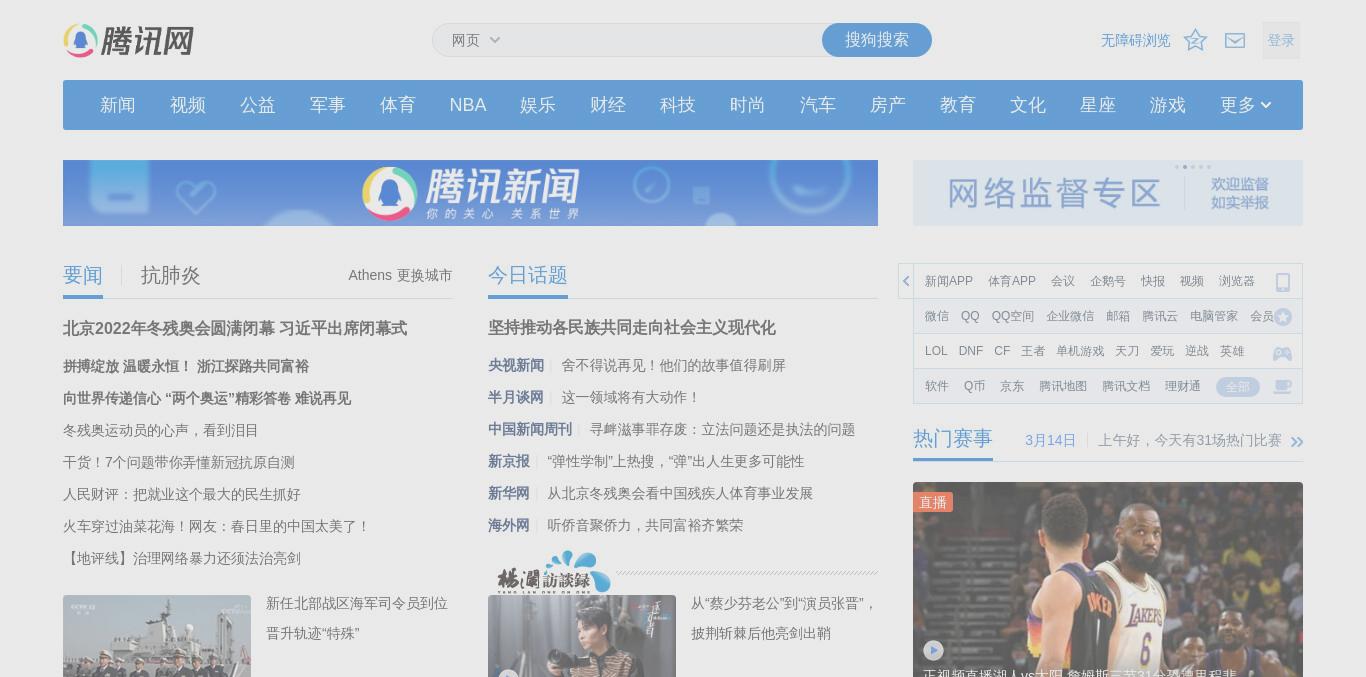Go to 房产 nav item

(x=888, y=105)
